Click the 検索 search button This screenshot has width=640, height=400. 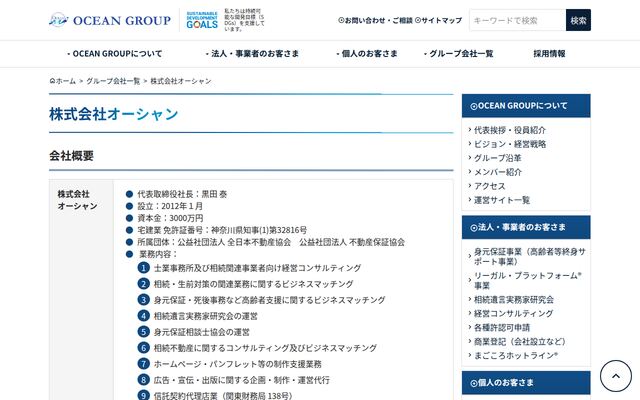[x=578, y=20]
